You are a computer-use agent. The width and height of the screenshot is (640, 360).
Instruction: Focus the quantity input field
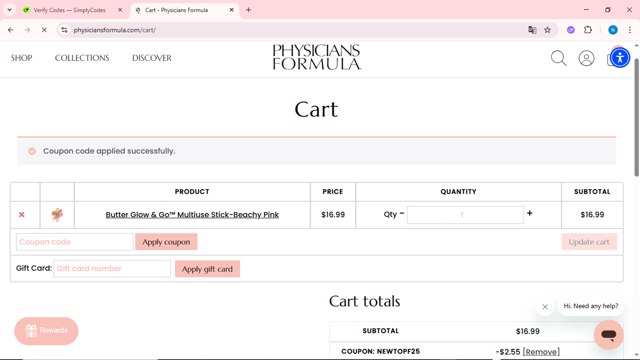tap(465, 215)
